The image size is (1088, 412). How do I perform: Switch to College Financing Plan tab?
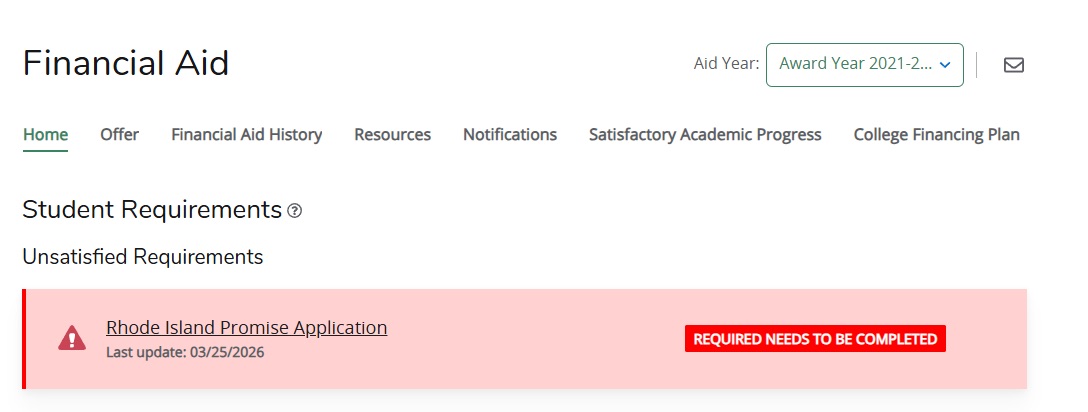click(x=936, y=134)
